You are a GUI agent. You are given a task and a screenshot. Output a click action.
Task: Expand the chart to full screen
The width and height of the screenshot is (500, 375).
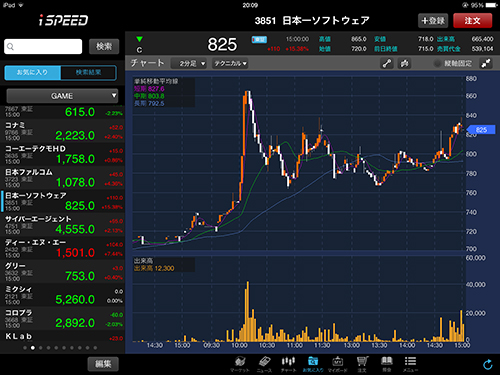(486, 63)
